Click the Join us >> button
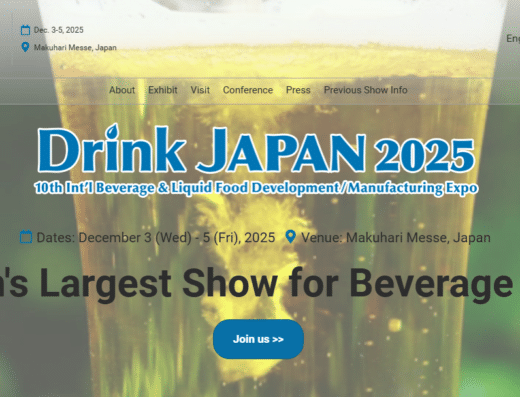This screenshot has height=397, width=520. pyautogui.click(x=258, y=339)
